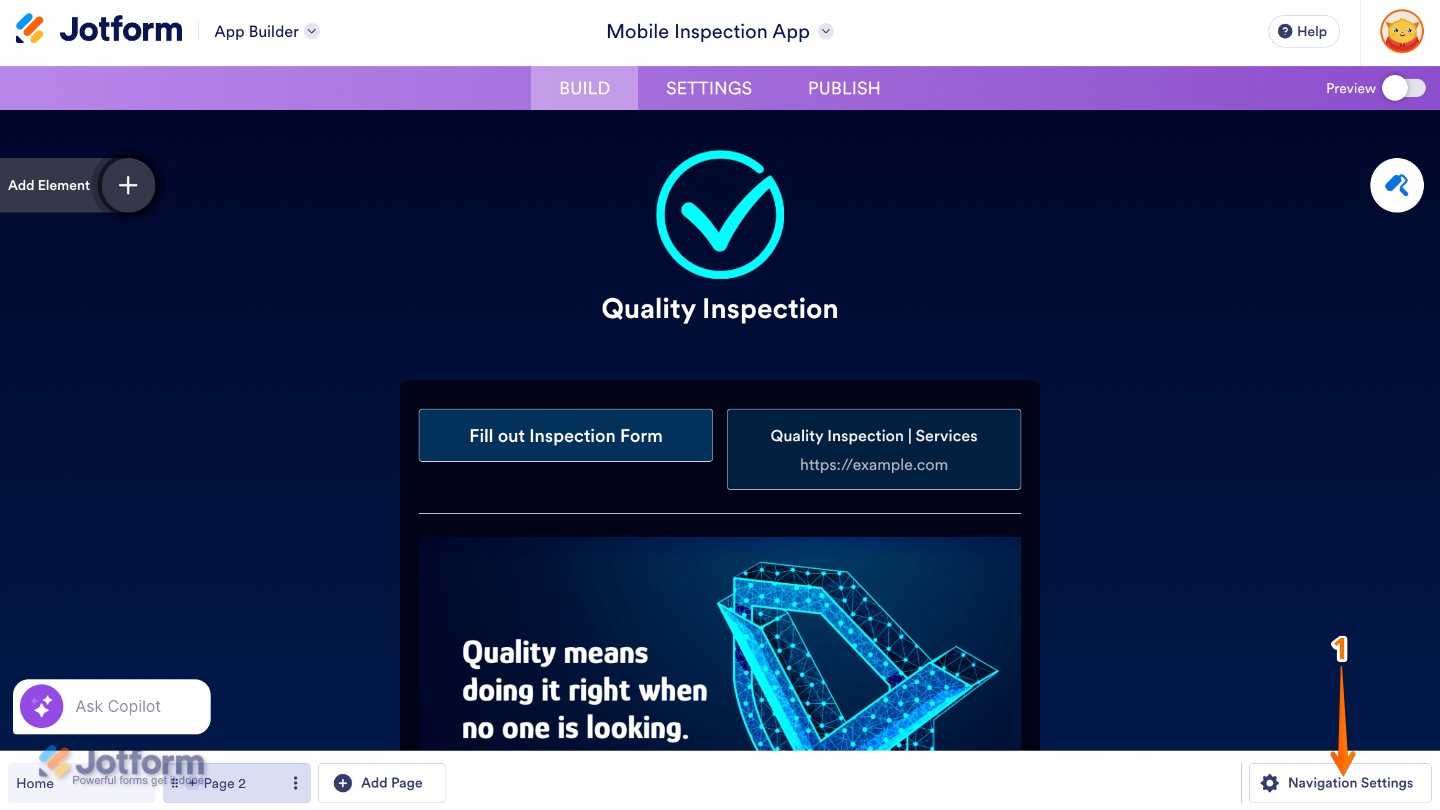
Task: Click the plus icon on Add Page
Action: point(344,783)
